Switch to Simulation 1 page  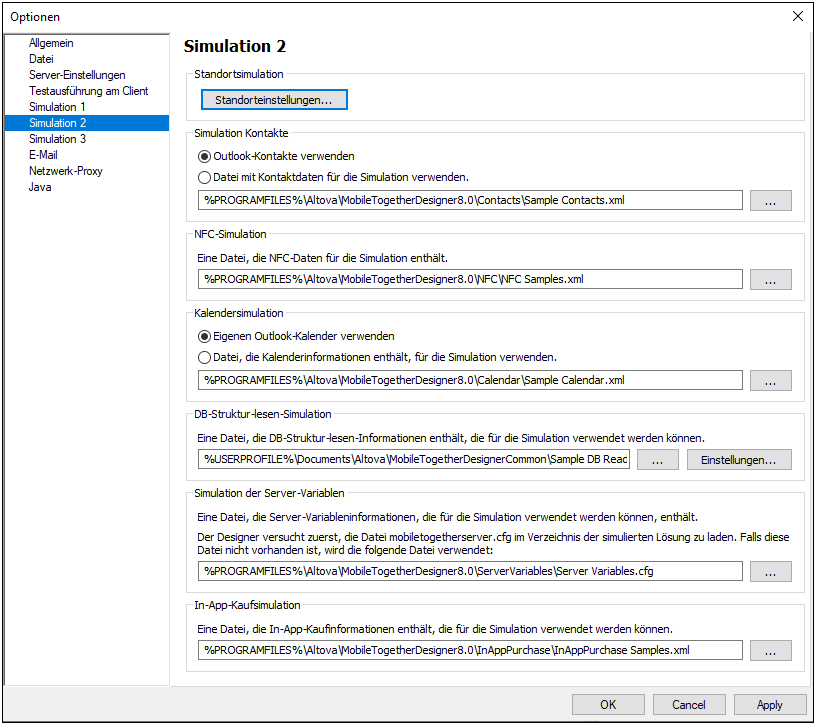click(57, 107)
